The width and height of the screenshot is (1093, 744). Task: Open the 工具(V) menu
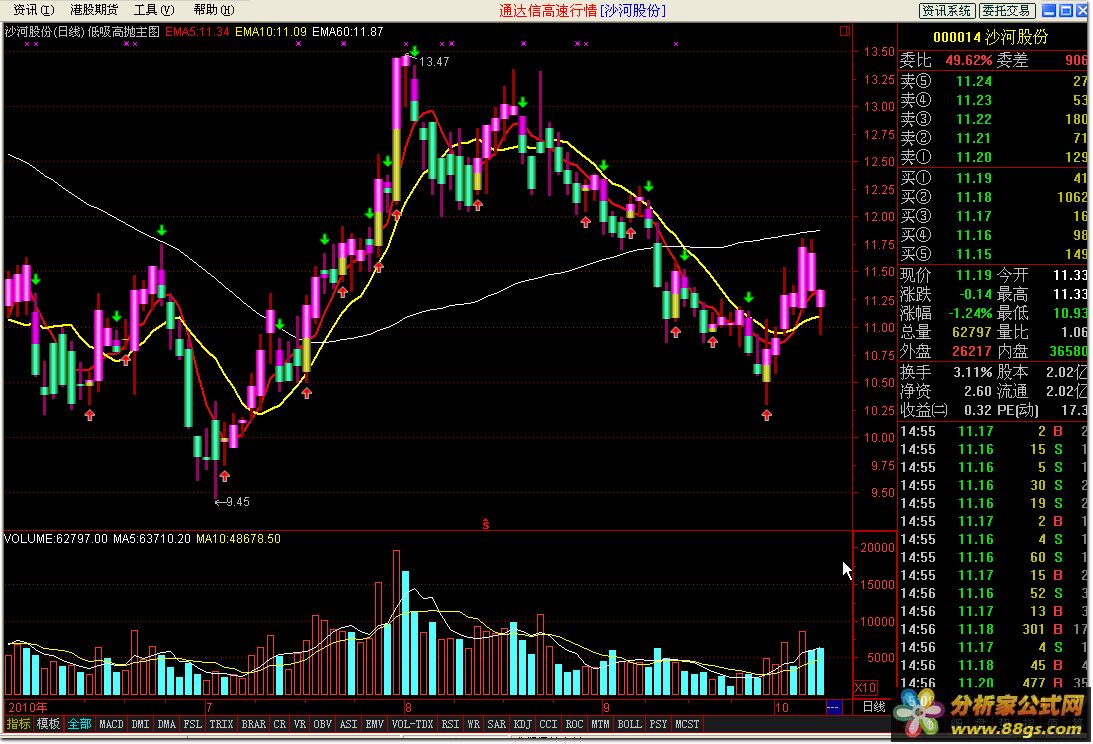click(x=154, y=10)
